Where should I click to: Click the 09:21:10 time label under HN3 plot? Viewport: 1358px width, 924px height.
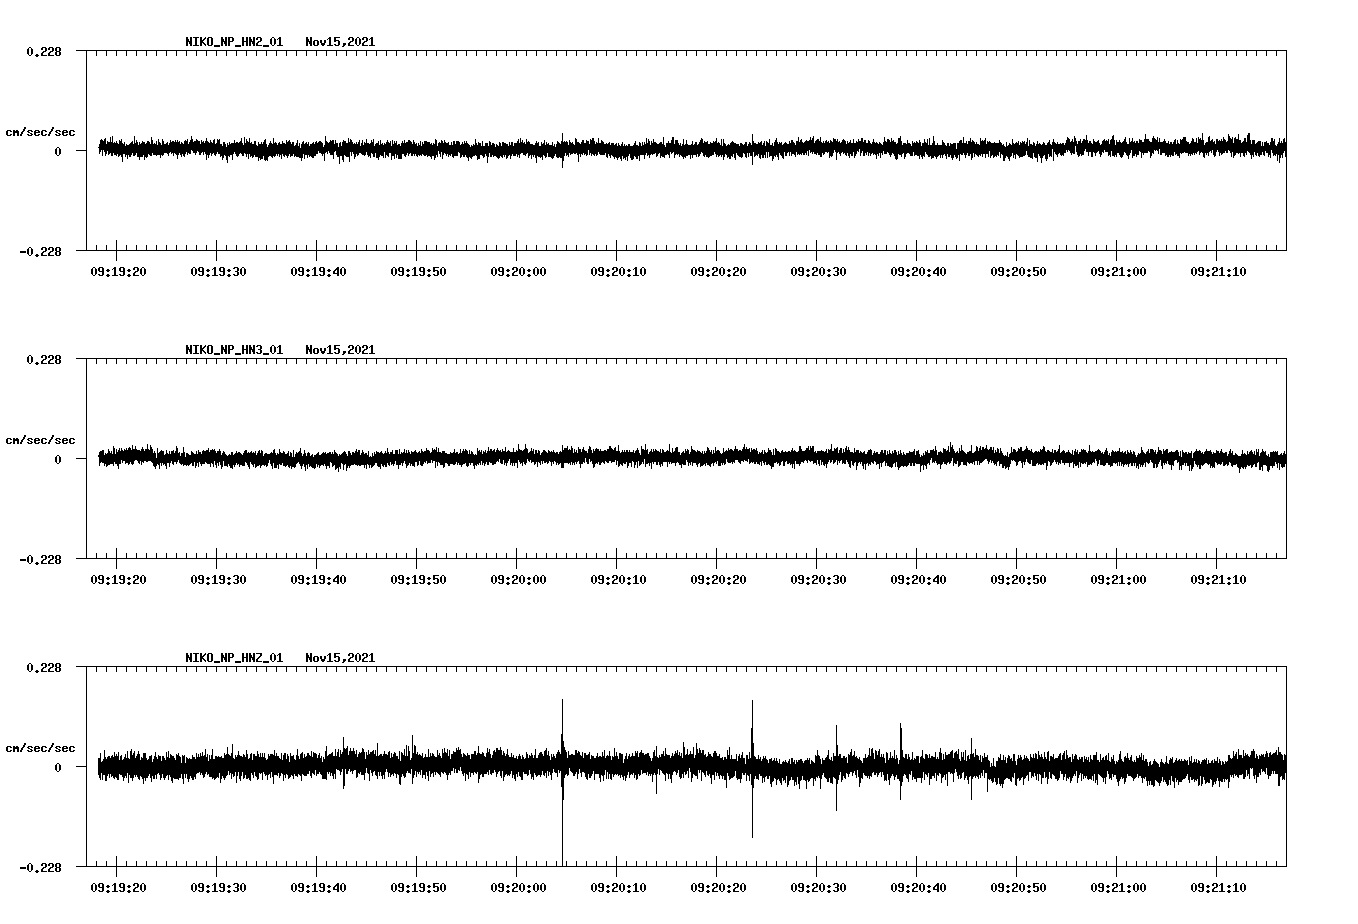tap(1218, 579)
